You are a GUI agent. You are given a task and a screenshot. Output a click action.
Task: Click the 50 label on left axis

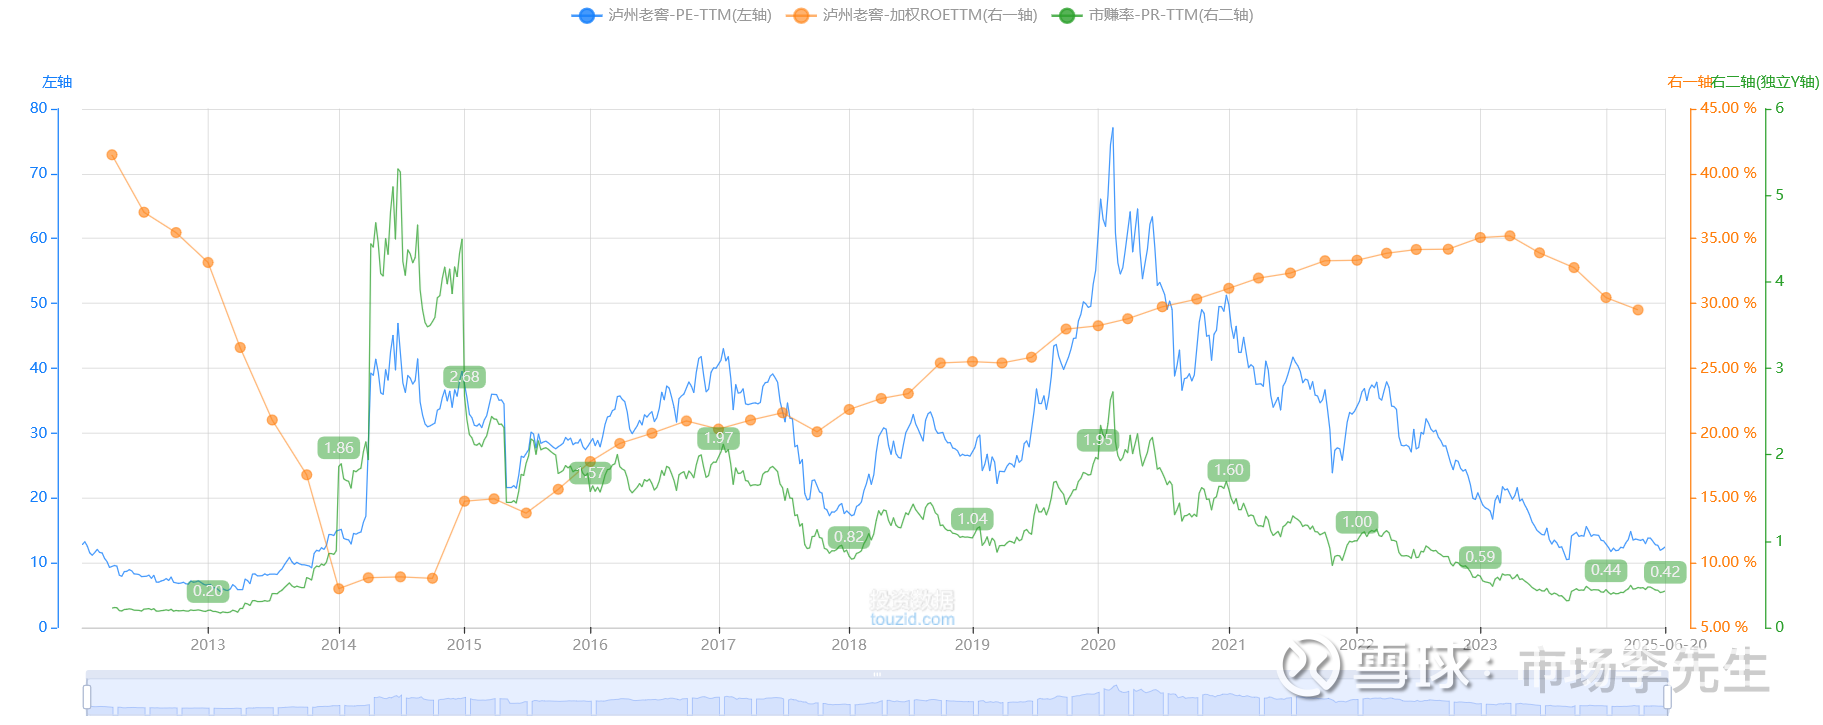tap(38, 303)
